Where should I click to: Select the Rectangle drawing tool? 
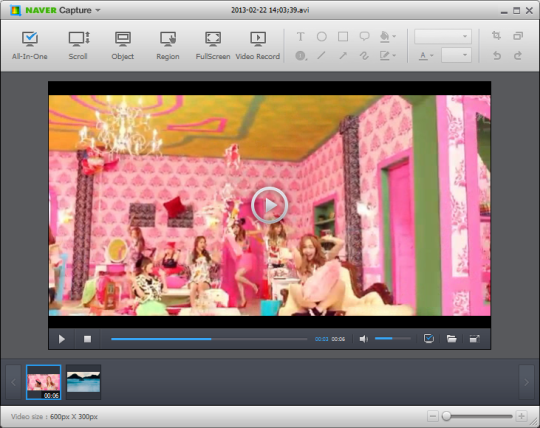point(343,36)
